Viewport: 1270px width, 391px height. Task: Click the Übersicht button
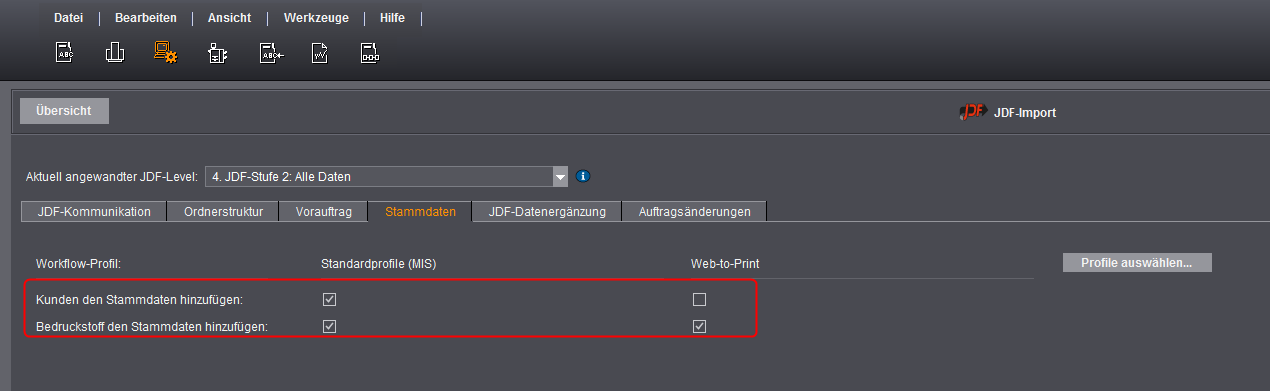pos(64,111)
